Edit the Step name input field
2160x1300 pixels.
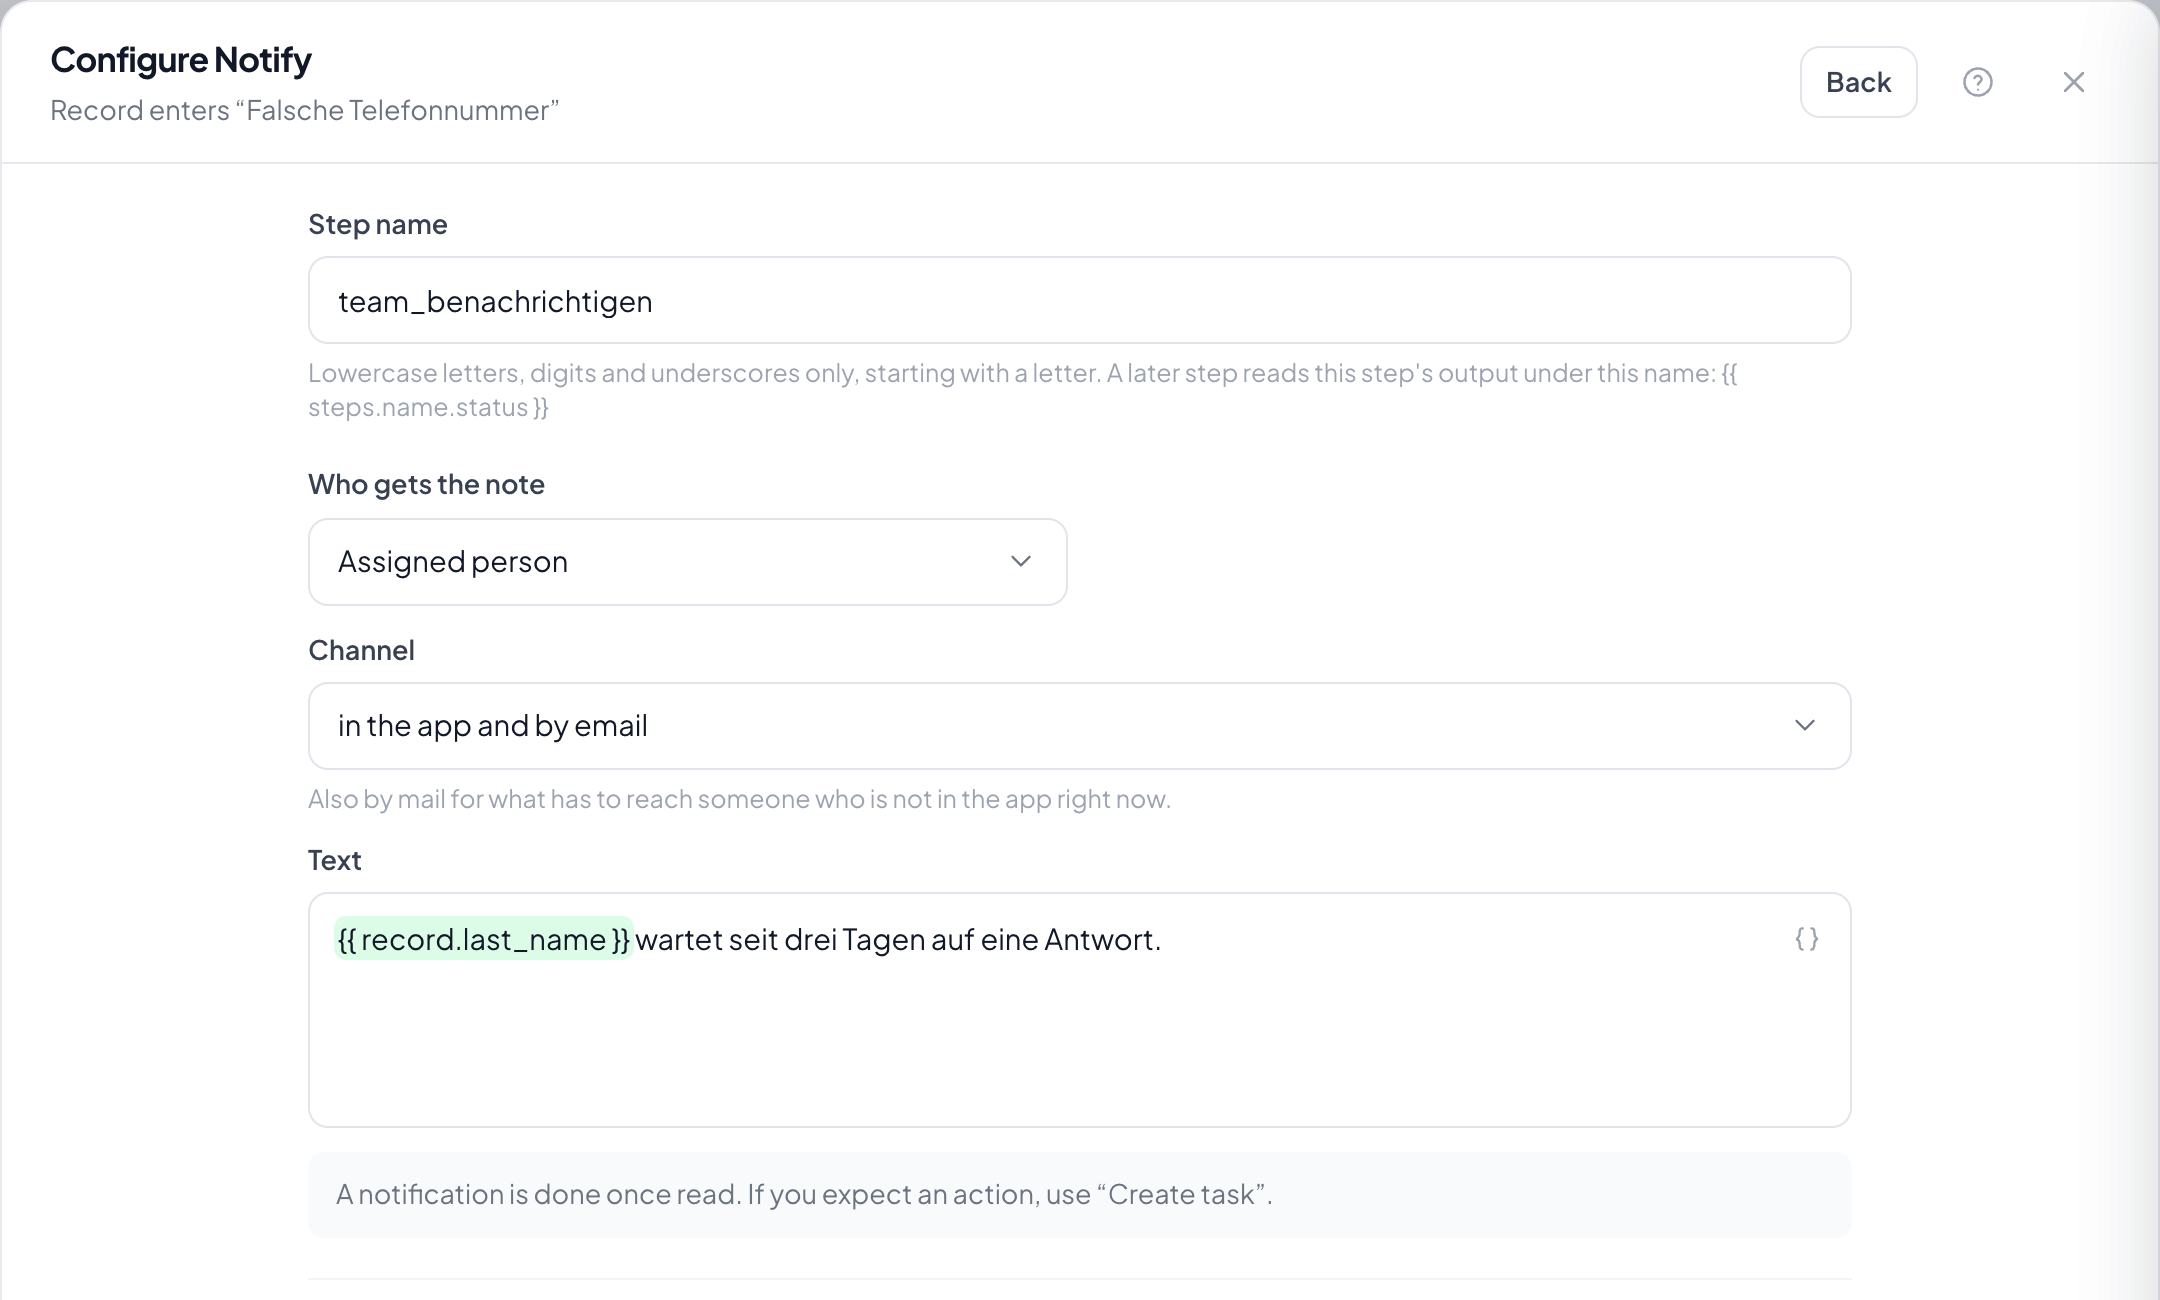tap(1079, 300)
